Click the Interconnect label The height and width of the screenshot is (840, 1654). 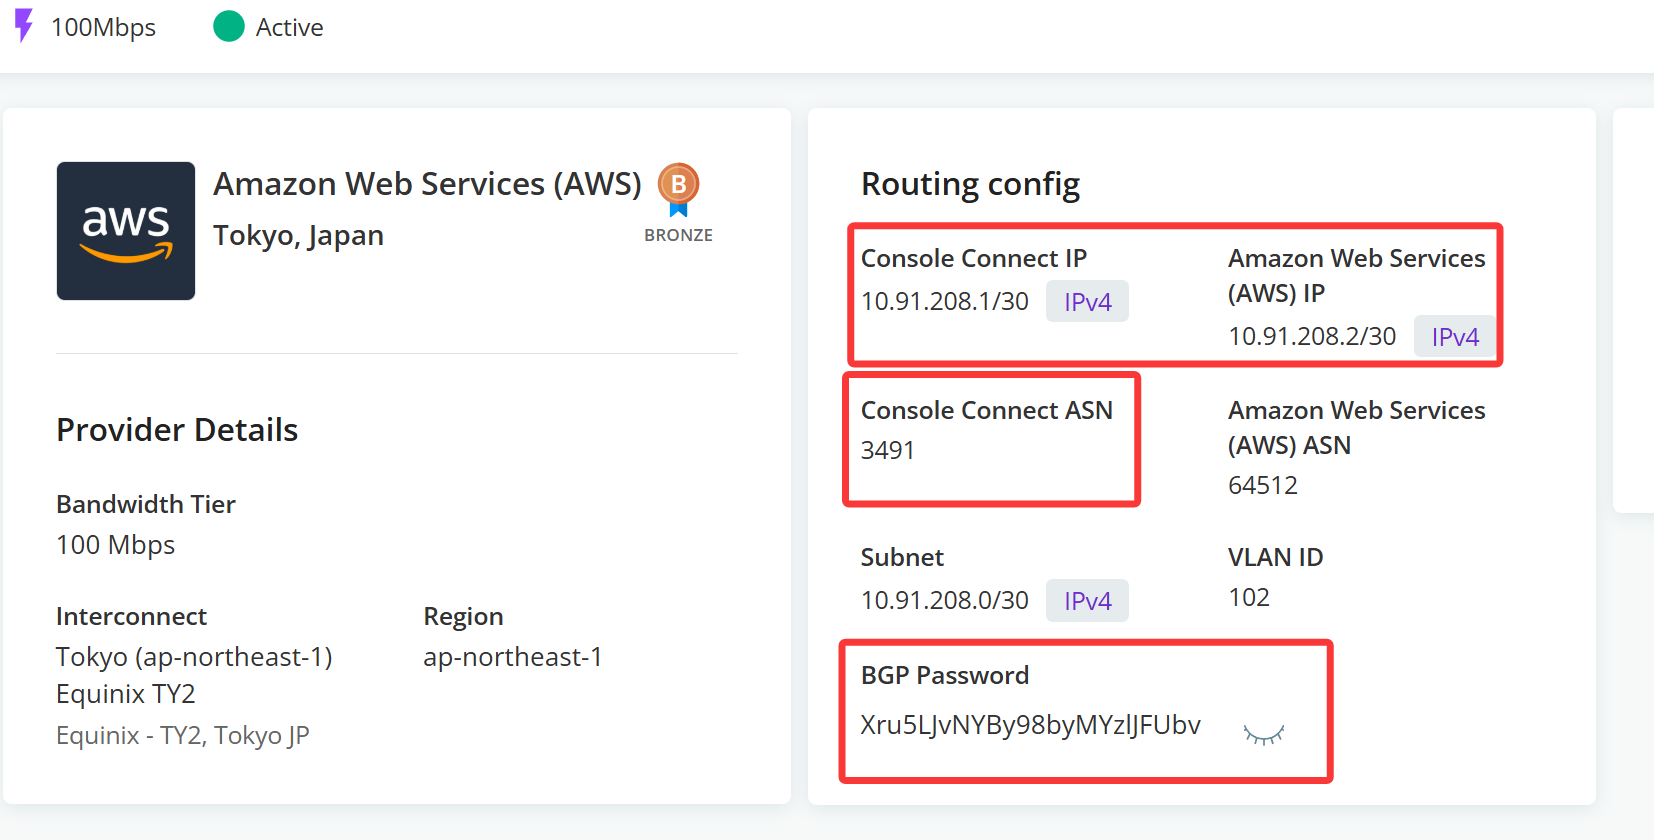point(132,616)
